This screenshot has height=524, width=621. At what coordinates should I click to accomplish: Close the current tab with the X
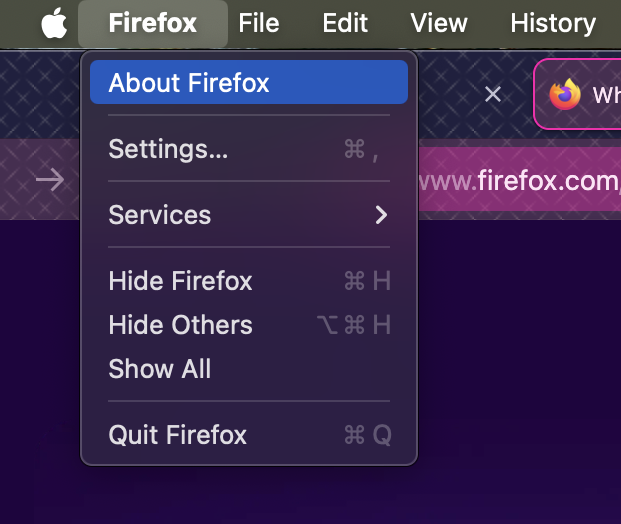coord(493,94)
